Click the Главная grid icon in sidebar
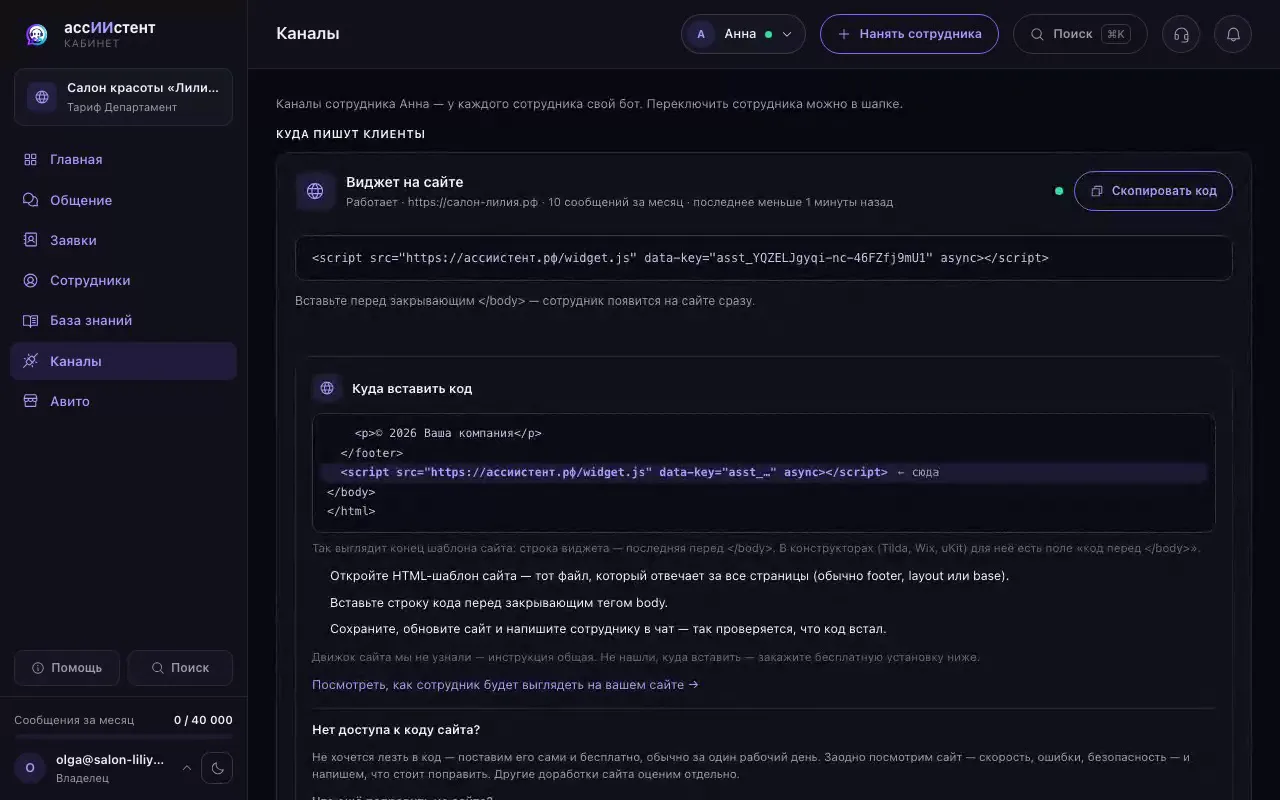 tap(30, 160)
